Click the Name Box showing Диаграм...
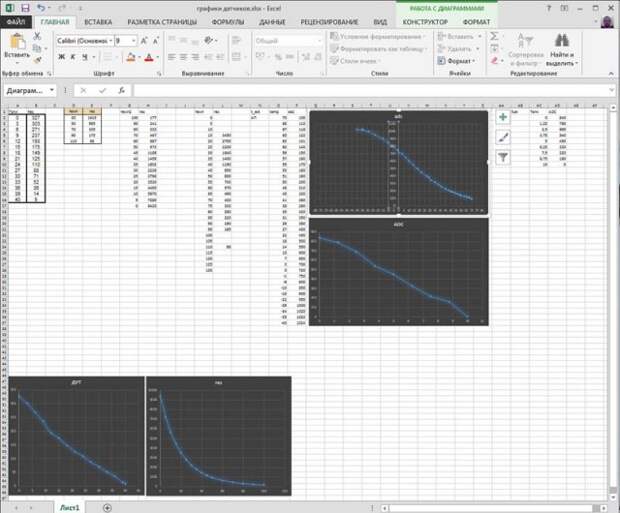Screen dimensions: 620x513 click(25, 90)
